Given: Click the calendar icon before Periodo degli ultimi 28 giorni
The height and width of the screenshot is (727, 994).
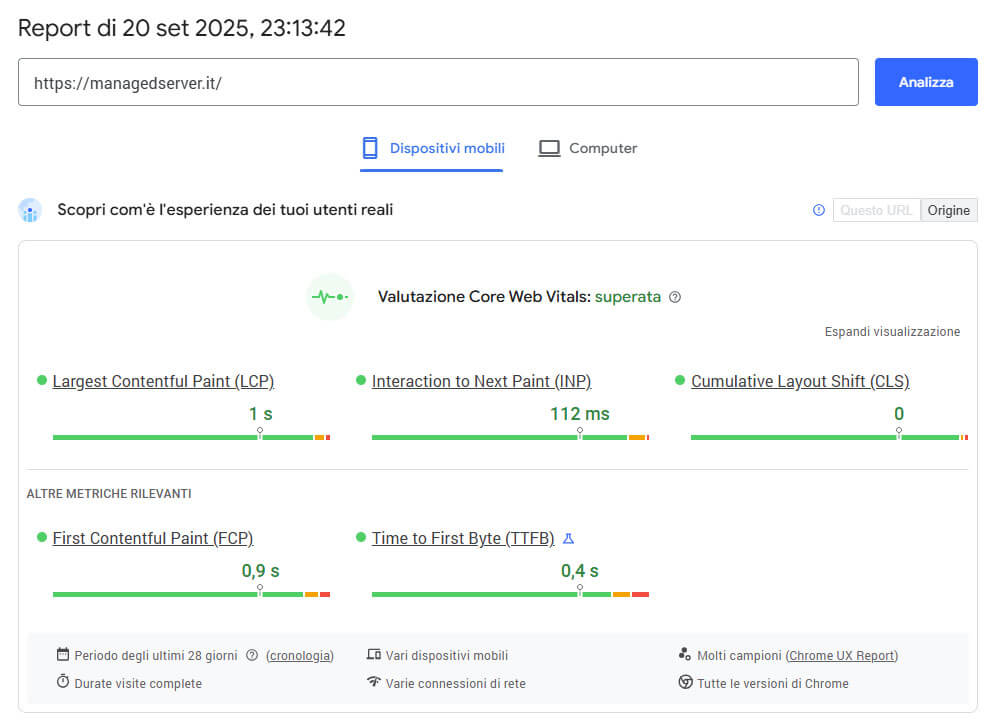Looking at the screenshot, I should point(62,655).
